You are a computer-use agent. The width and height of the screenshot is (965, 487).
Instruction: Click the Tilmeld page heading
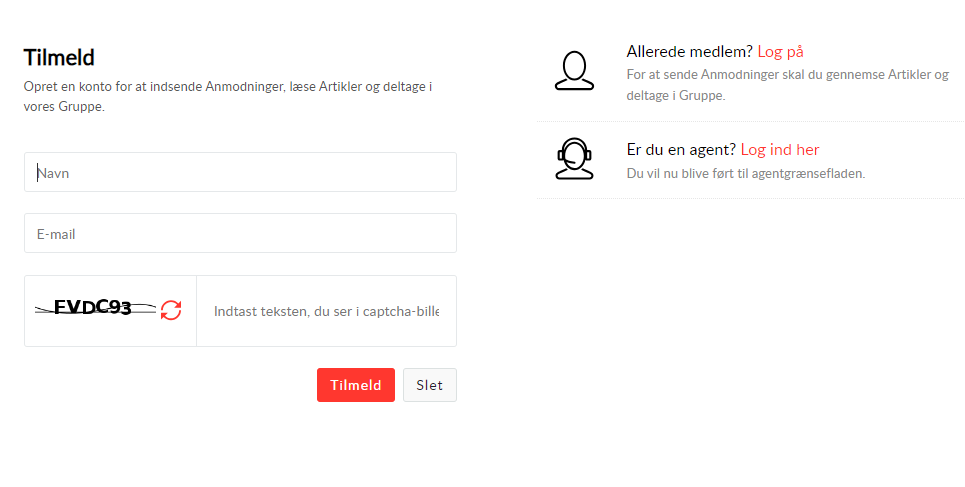click(x=59, y=58)
